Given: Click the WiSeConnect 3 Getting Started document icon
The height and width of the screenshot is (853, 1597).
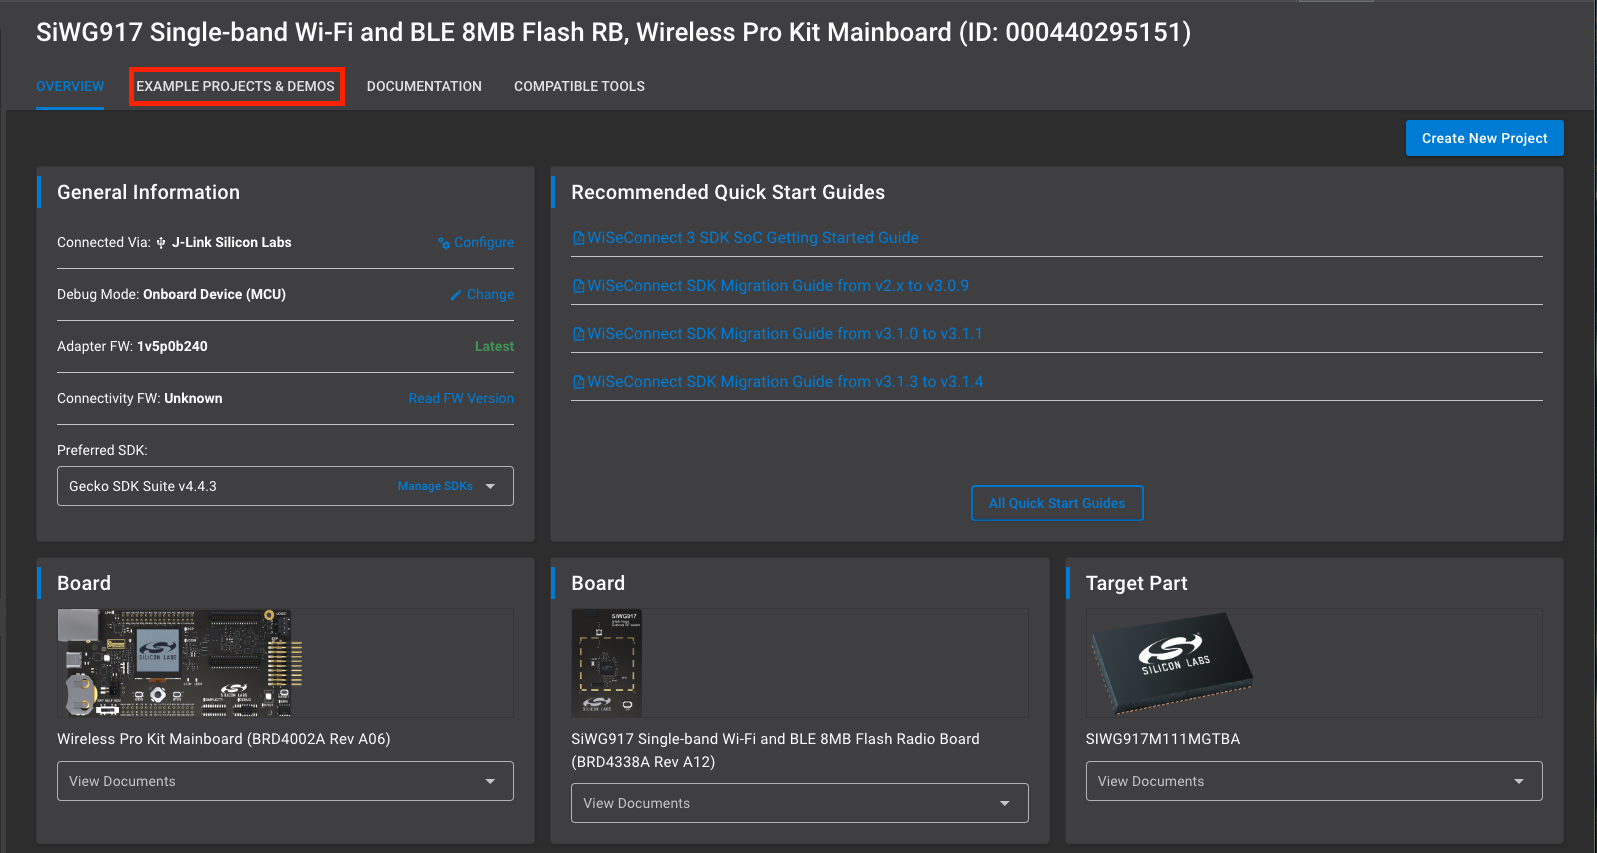Looking at the screenshot, I should (x=578, y=238).
